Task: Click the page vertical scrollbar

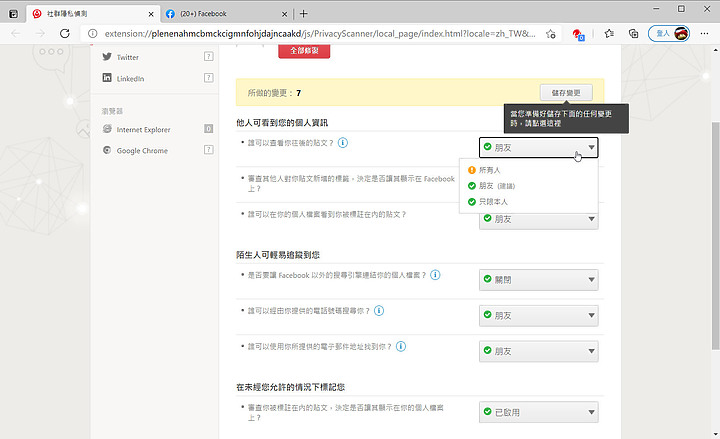Action: (715, 235)
